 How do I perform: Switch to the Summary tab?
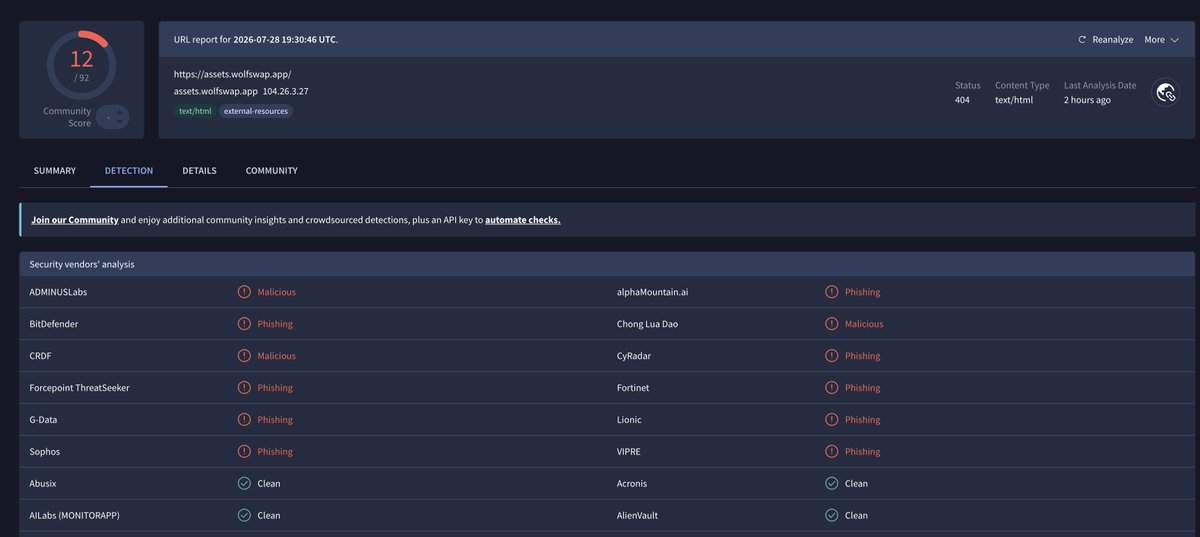click(x=55, y=171)
